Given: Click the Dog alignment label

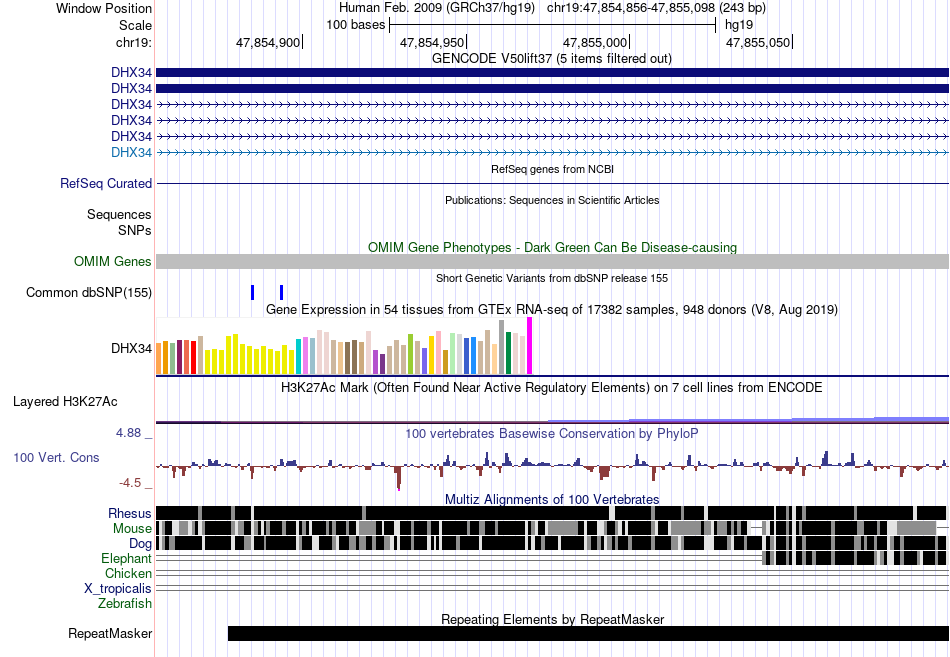Looking at the screenshot, I should 140,543.
